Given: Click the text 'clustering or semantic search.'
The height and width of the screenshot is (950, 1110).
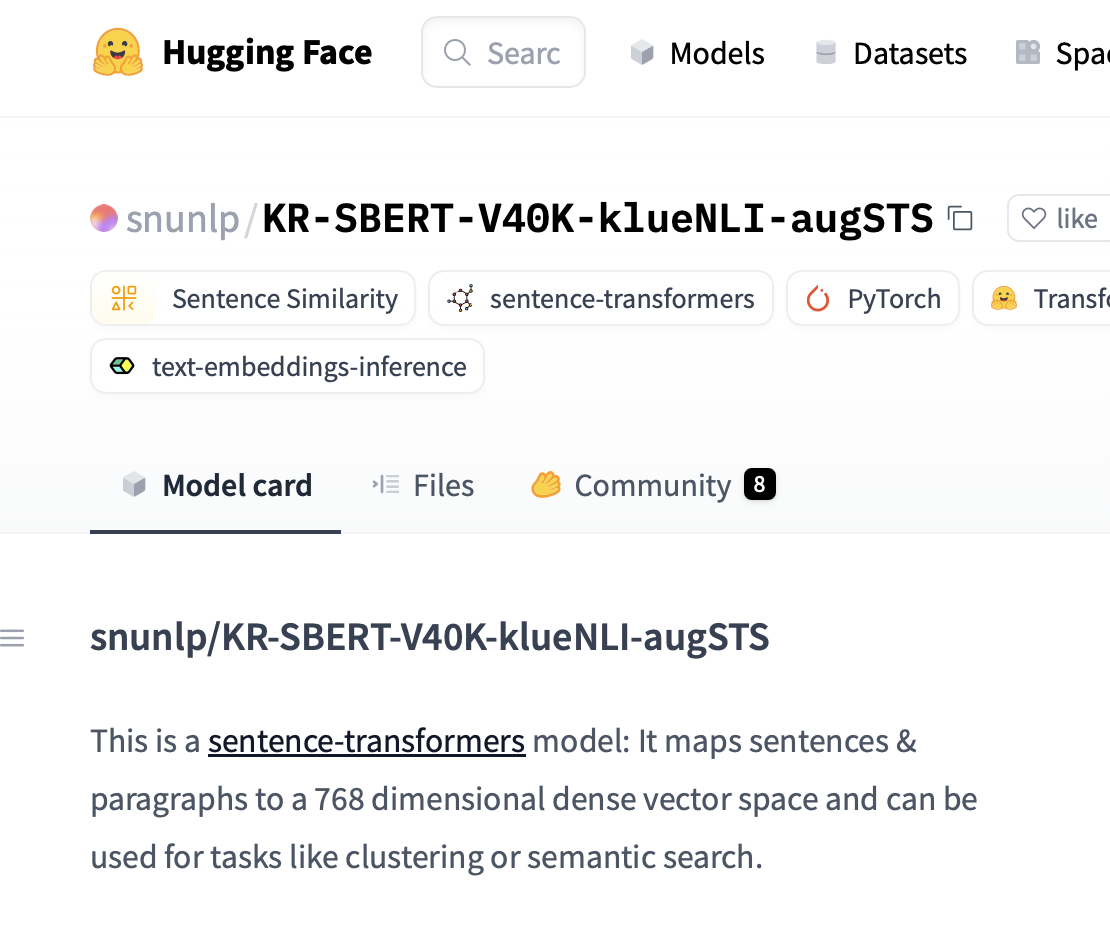Looking at the screenshot, I should point(554,857).
